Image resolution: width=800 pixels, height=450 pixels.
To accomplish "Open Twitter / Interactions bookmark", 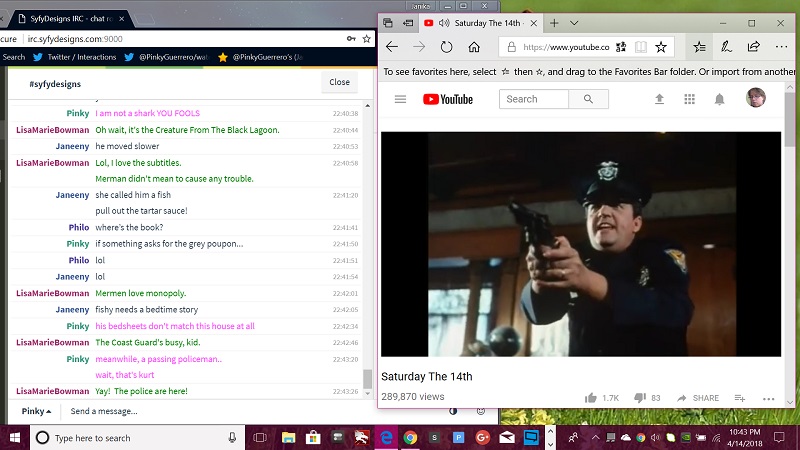I will pyautogui.click(x=74, y=57).
